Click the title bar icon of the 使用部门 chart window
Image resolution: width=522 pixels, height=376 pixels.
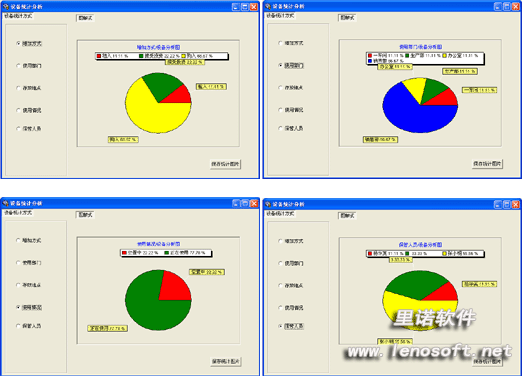268,6
